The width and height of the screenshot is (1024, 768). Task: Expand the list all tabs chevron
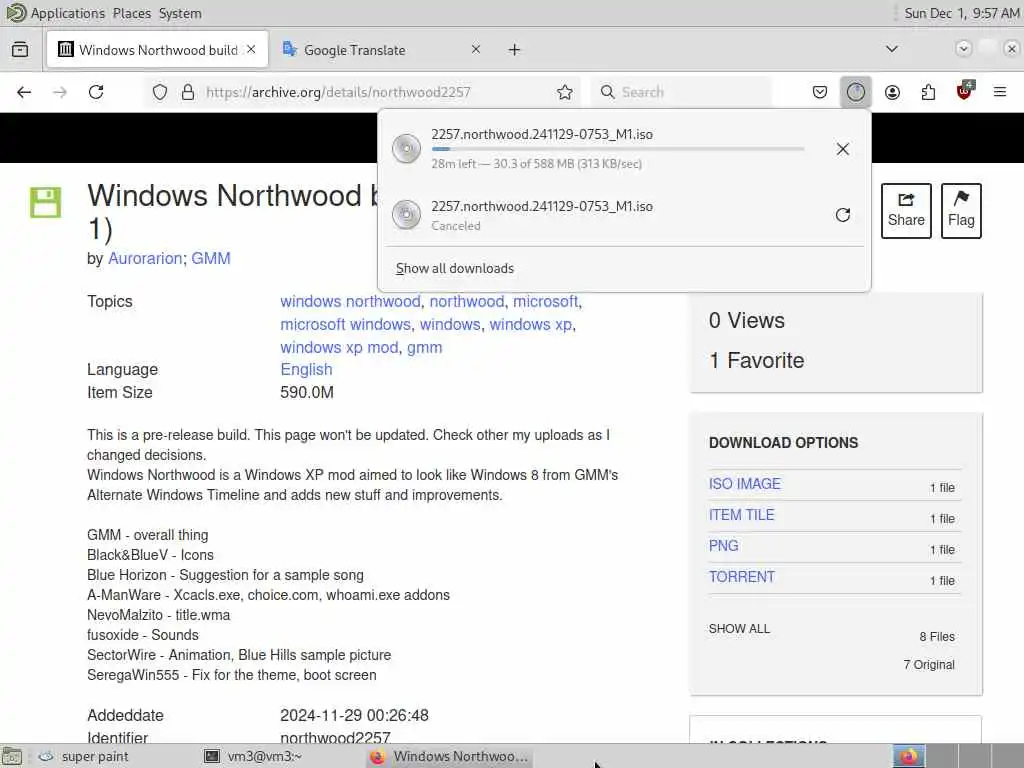pyautogui.click(x=891, y=49)
